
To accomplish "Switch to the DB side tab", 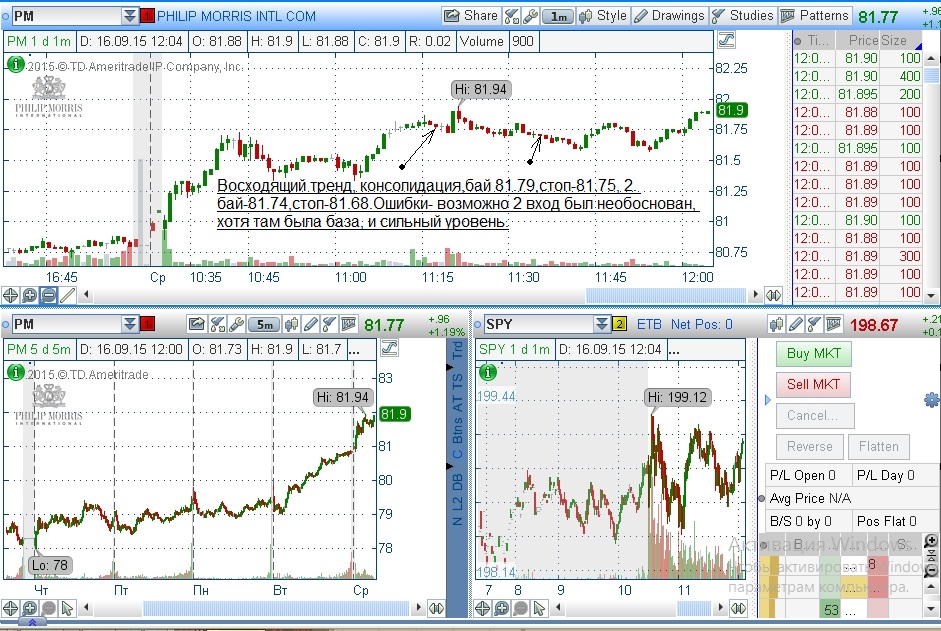I will coord(457,482).
